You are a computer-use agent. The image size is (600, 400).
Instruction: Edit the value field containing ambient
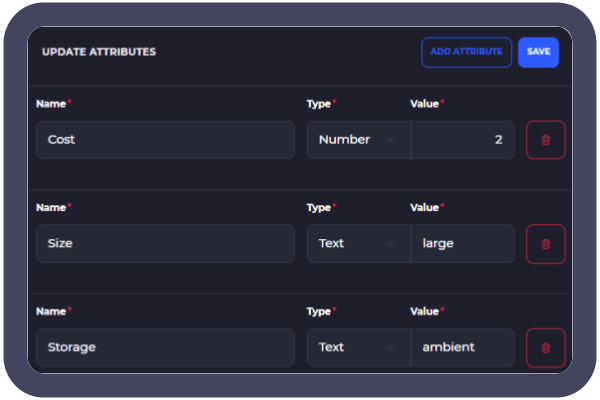pos(462,348)
